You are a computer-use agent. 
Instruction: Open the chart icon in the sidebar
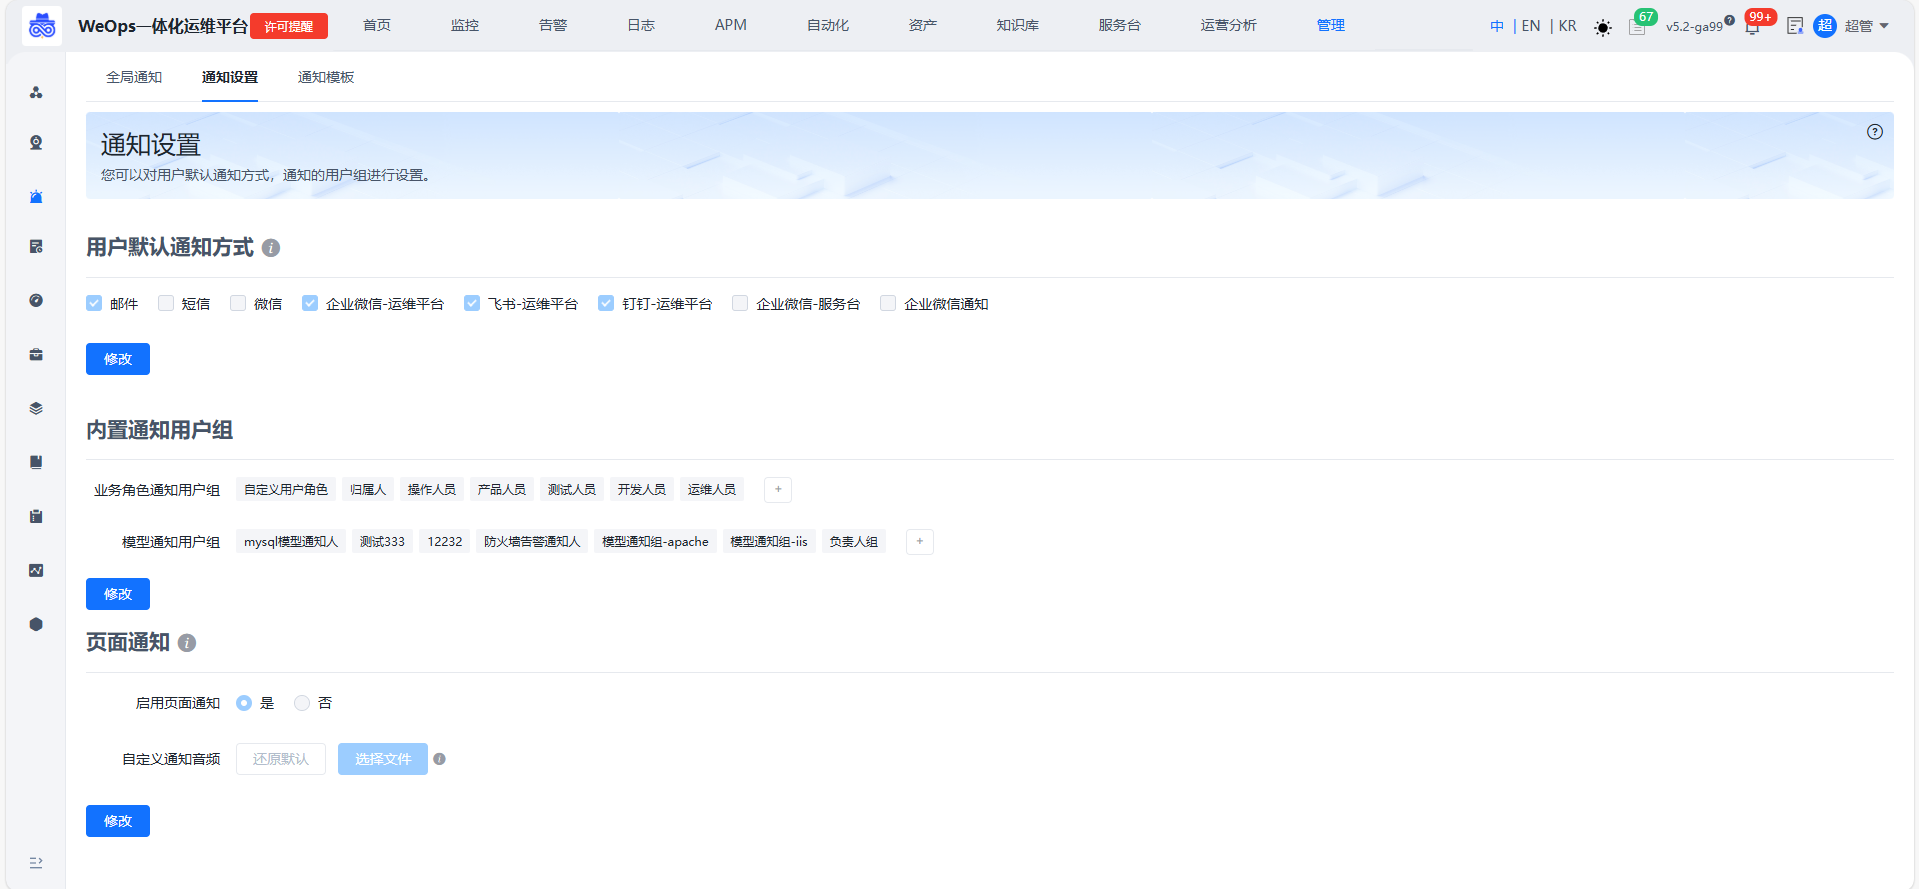click(x=36, y=570)
